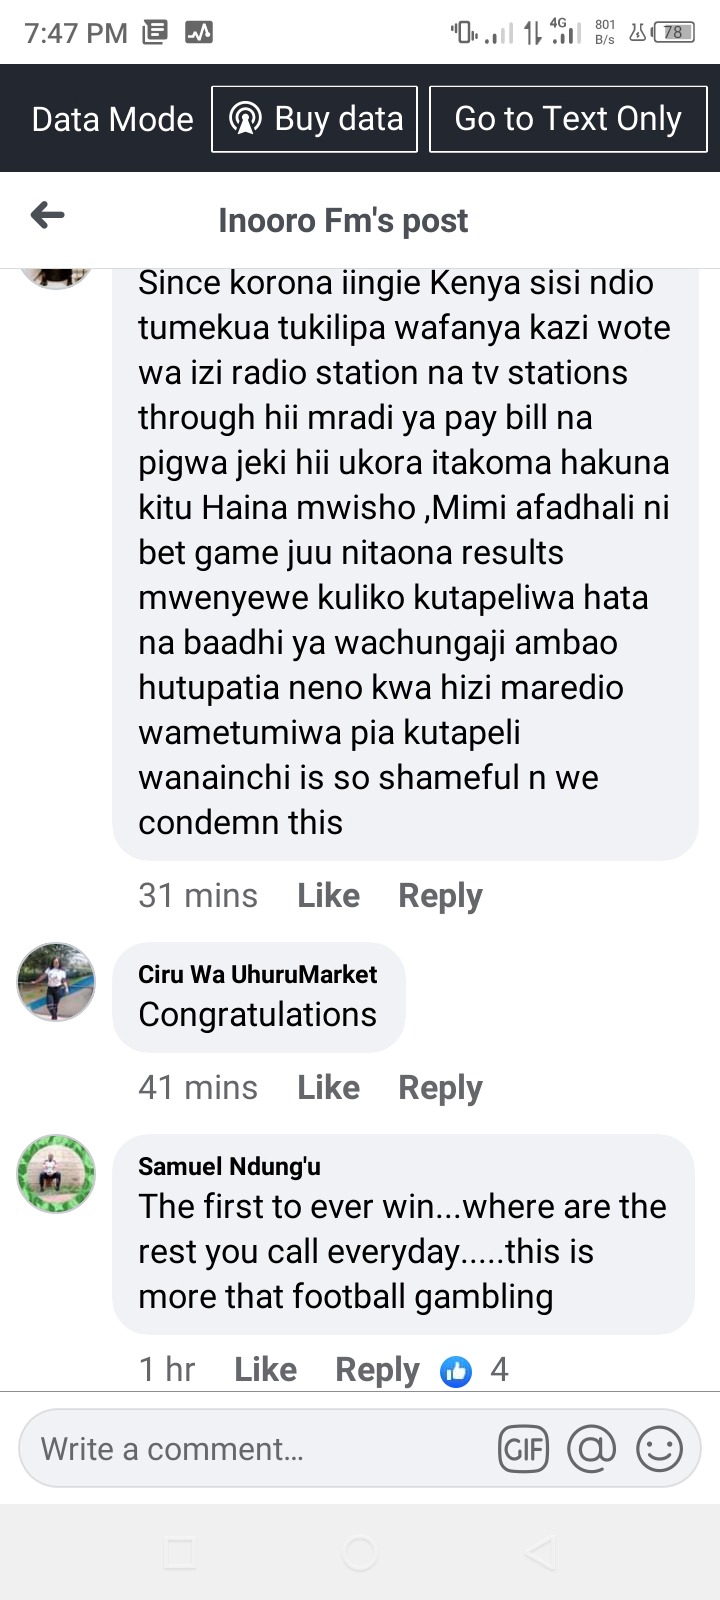
Task: Reply to Samuel Ndung'u's comment
Action: tap(377, 1370)
